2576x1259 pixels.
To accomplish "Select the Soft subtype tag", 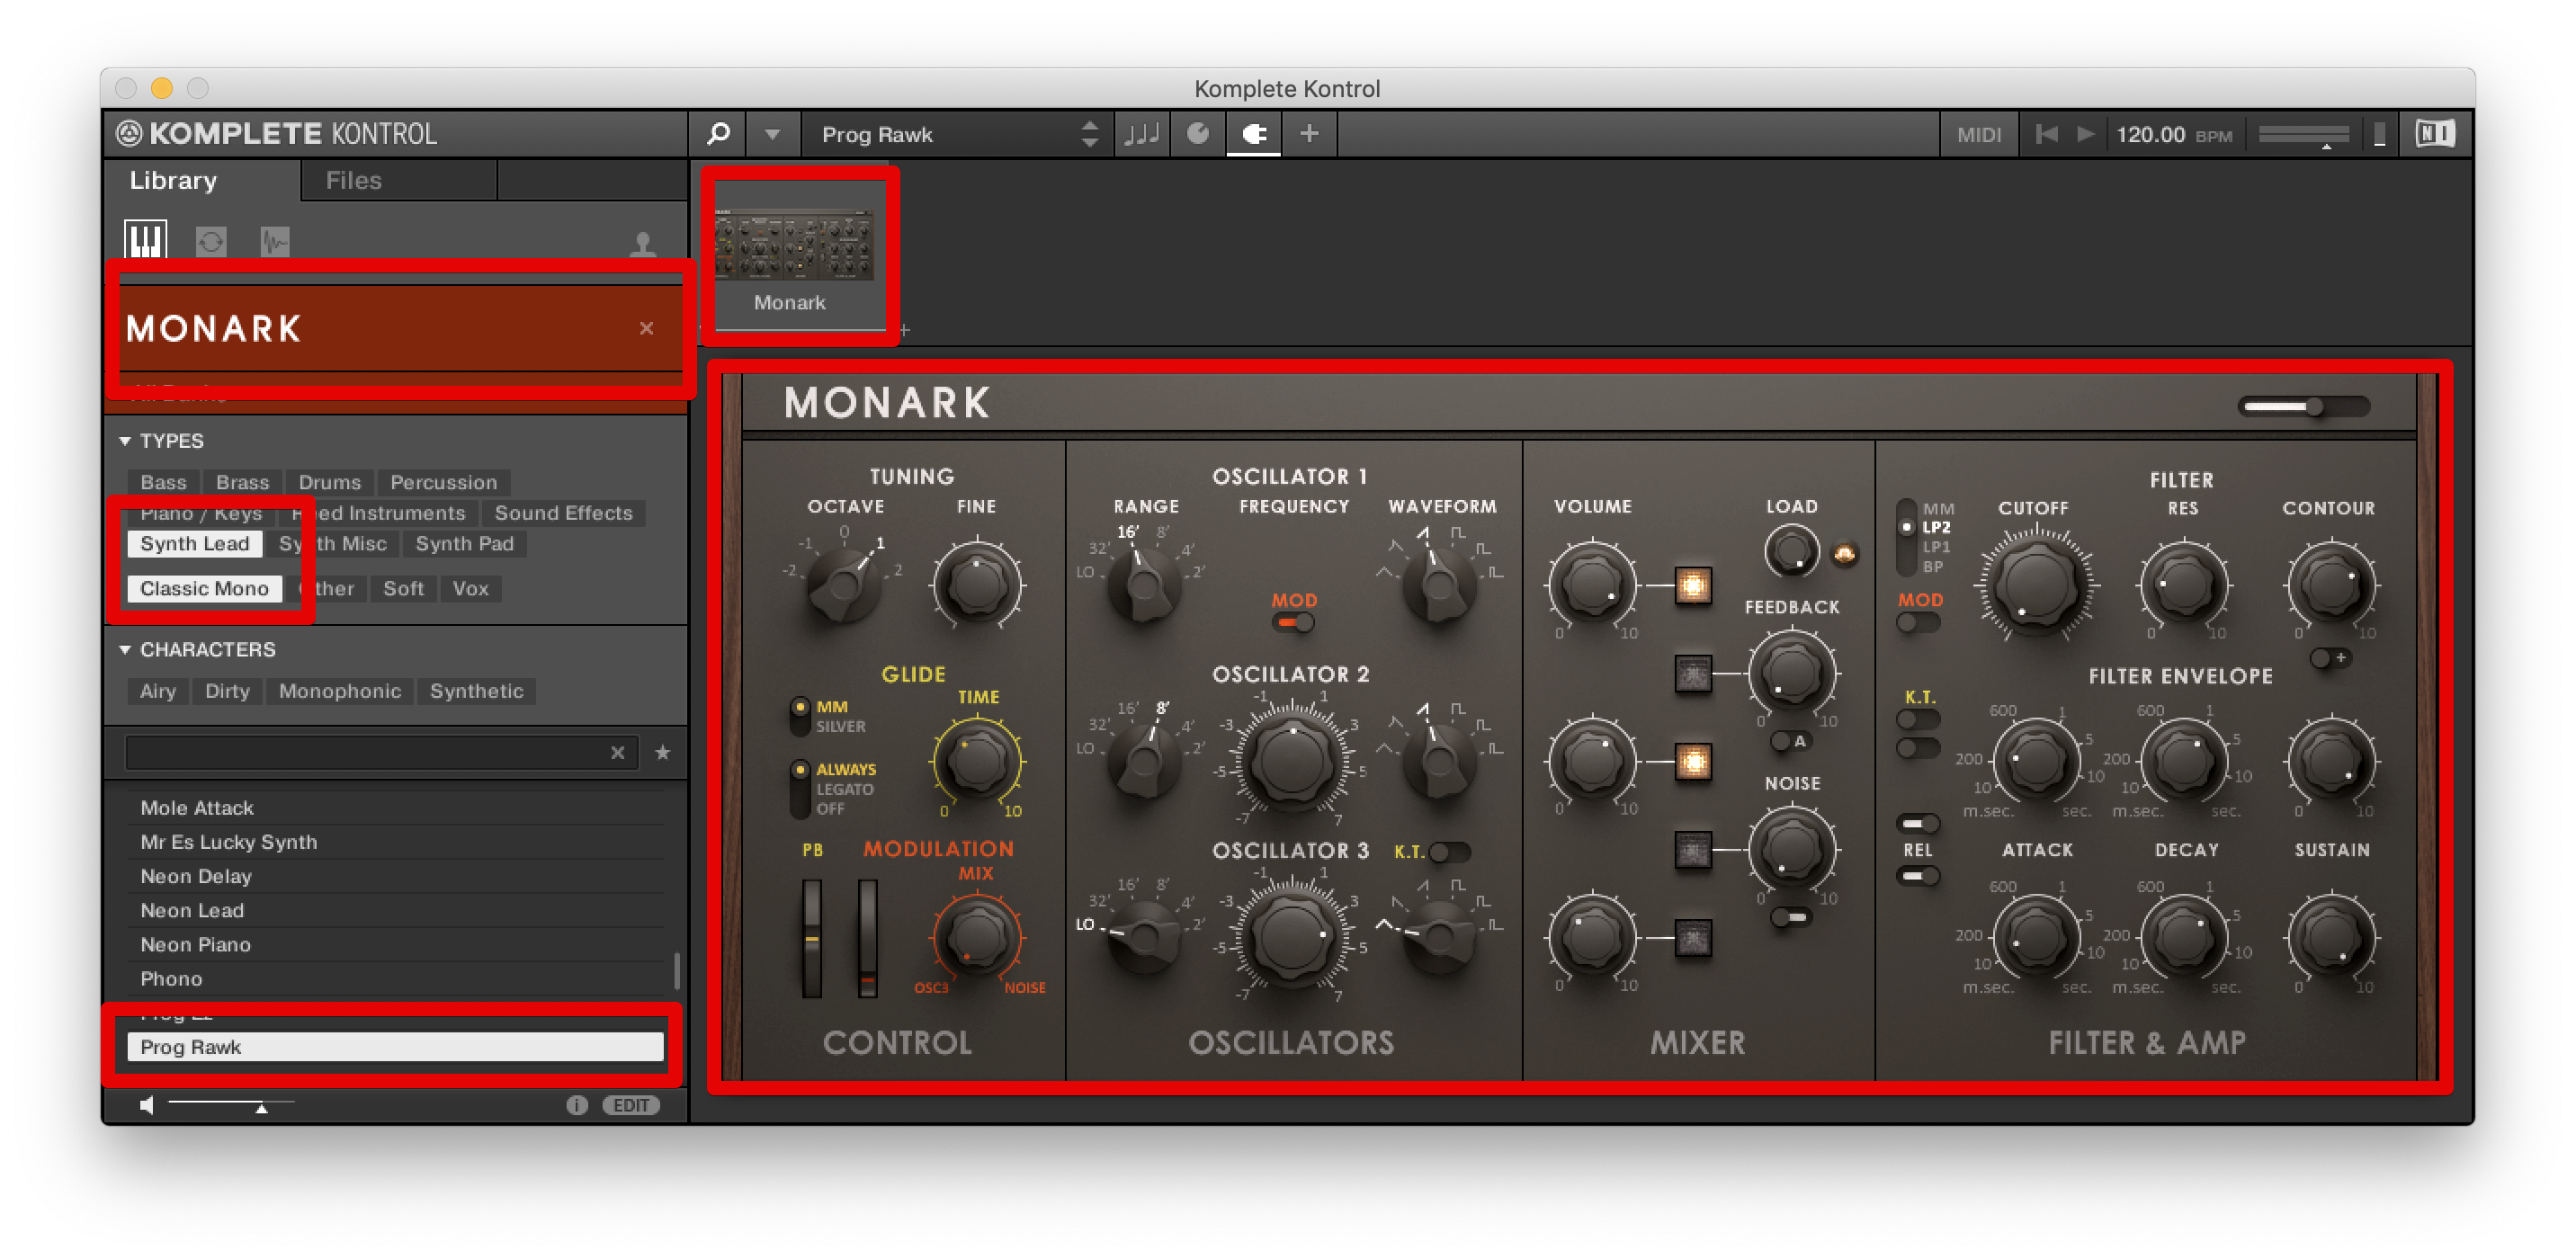I will [x=403, y=589].
